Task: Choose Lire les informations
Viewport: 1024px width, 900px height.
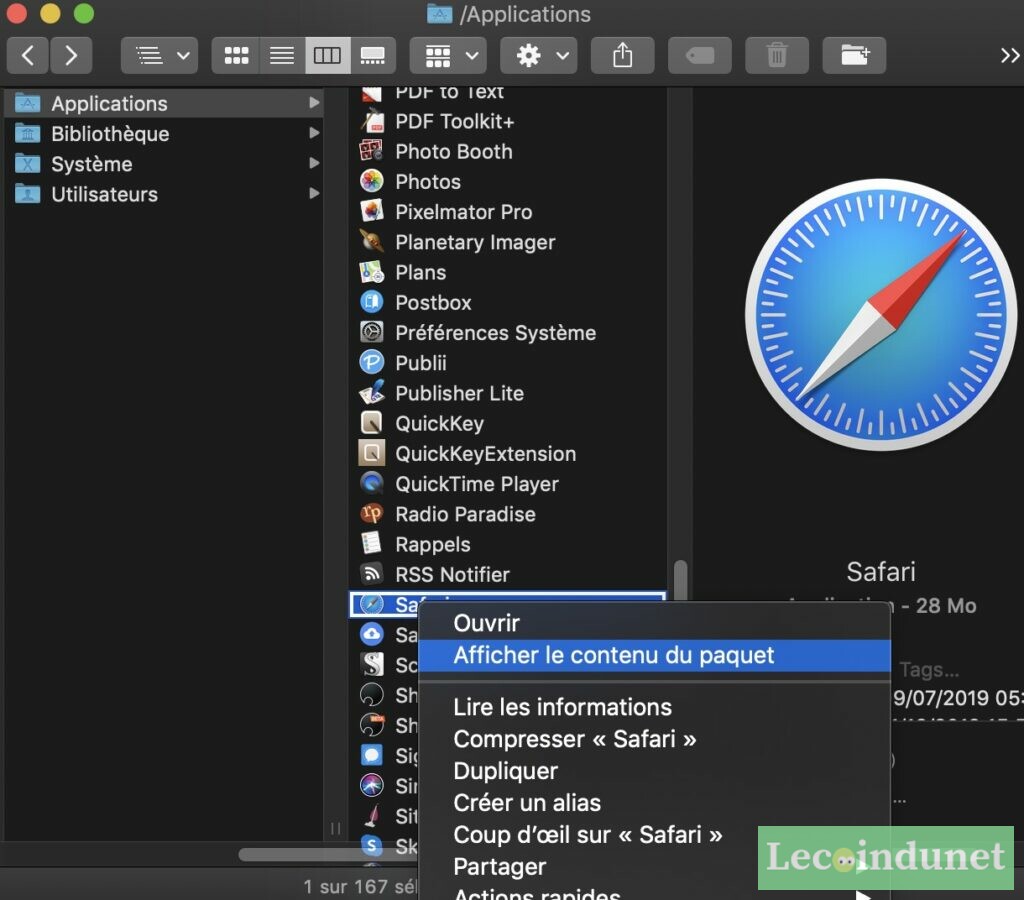Action: (x=654, y=707)
